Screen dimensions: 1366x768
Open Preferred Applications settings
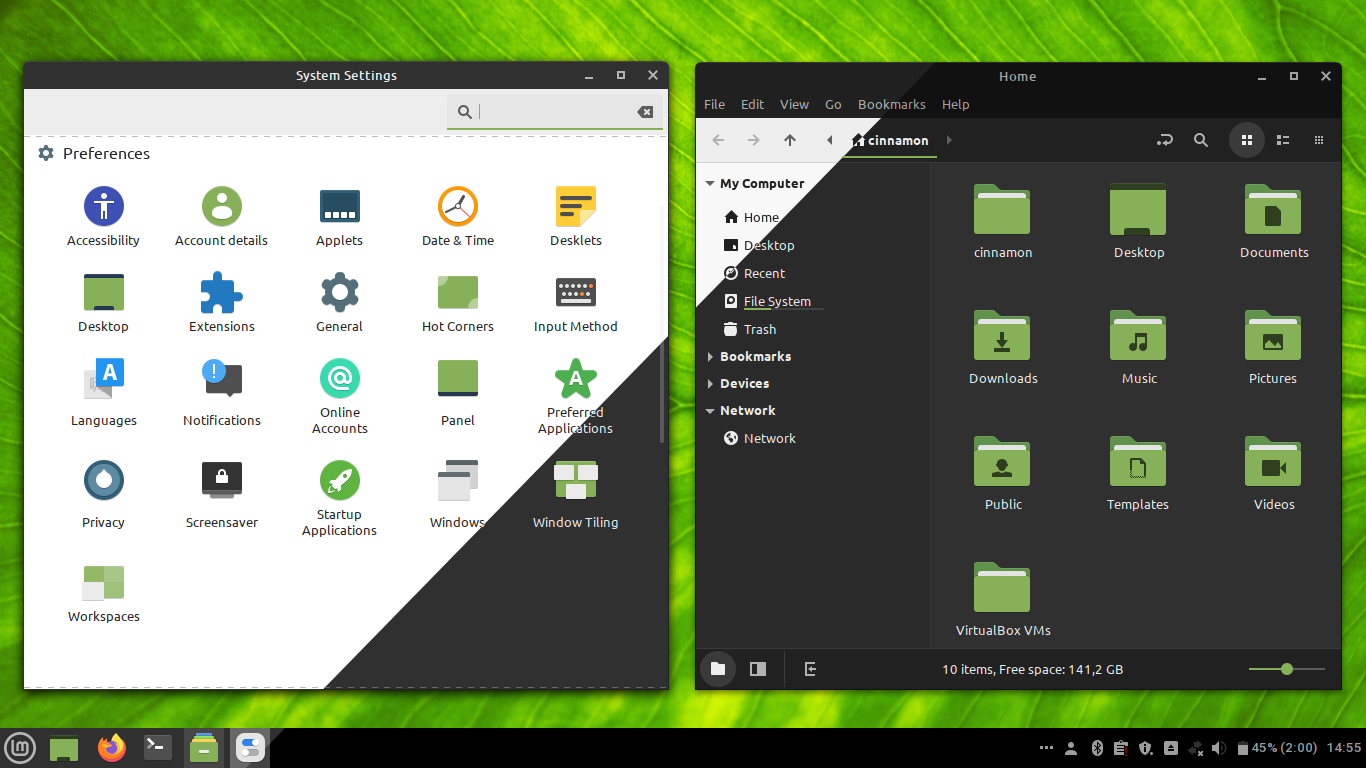click(x=575, y=397)
